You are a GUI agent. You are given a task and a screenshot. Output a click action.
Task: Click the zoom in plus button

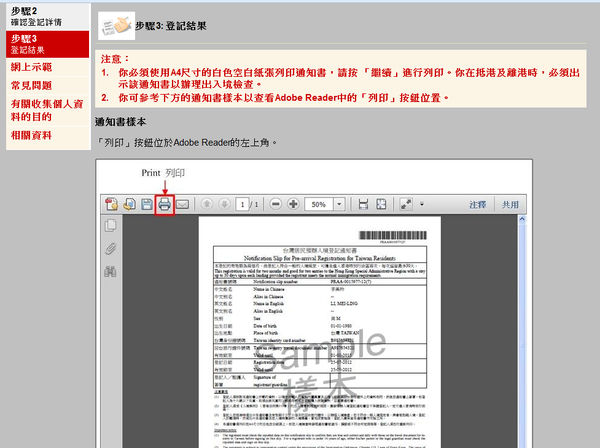coord(292,203)
